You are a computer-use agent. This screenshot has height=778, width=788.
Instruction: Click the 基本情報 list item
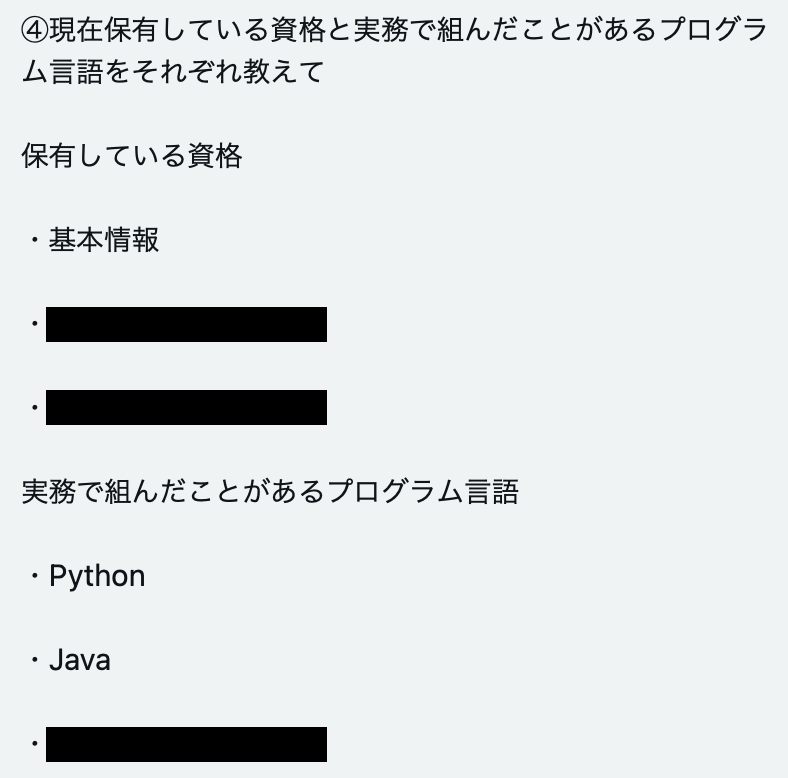(104, 240)
